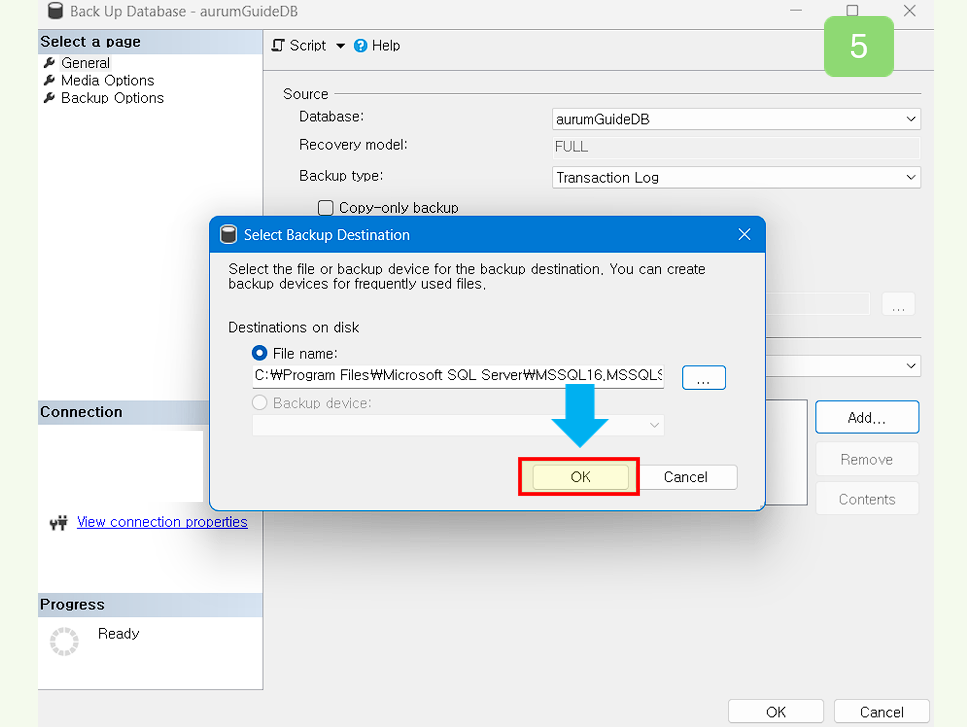Click the Media Options wrench icon

(49, 80)
